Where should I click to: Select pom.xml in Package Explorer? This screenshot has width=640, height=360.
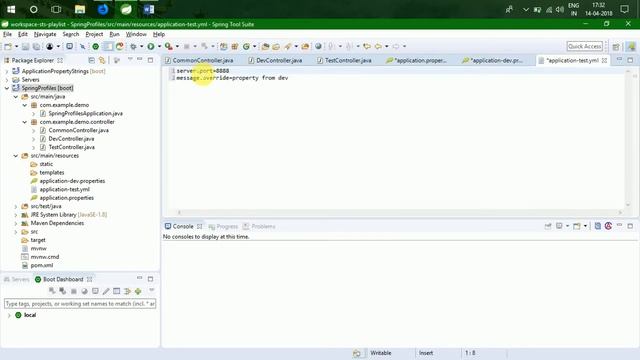pyautogui.click(x=42, y=265)
